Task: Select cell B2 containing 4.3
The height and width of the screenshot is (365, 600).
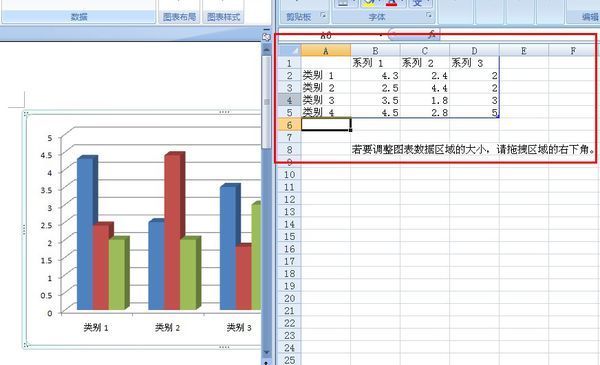Action: tap(375, 76)
